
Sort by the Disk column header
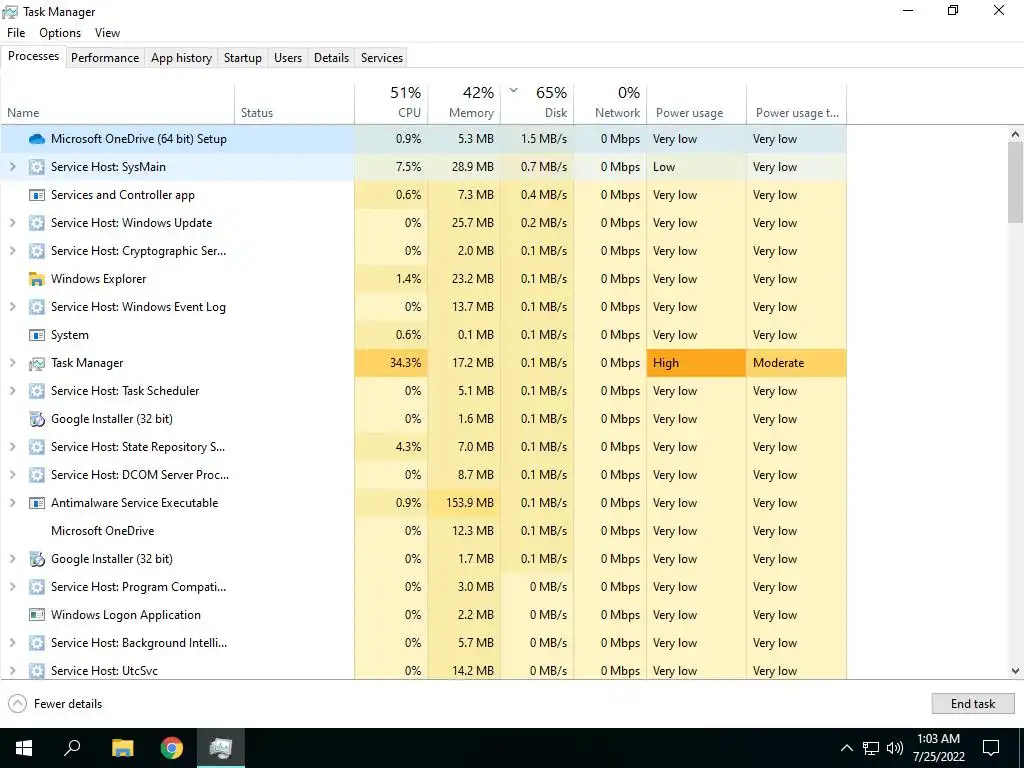537,104
